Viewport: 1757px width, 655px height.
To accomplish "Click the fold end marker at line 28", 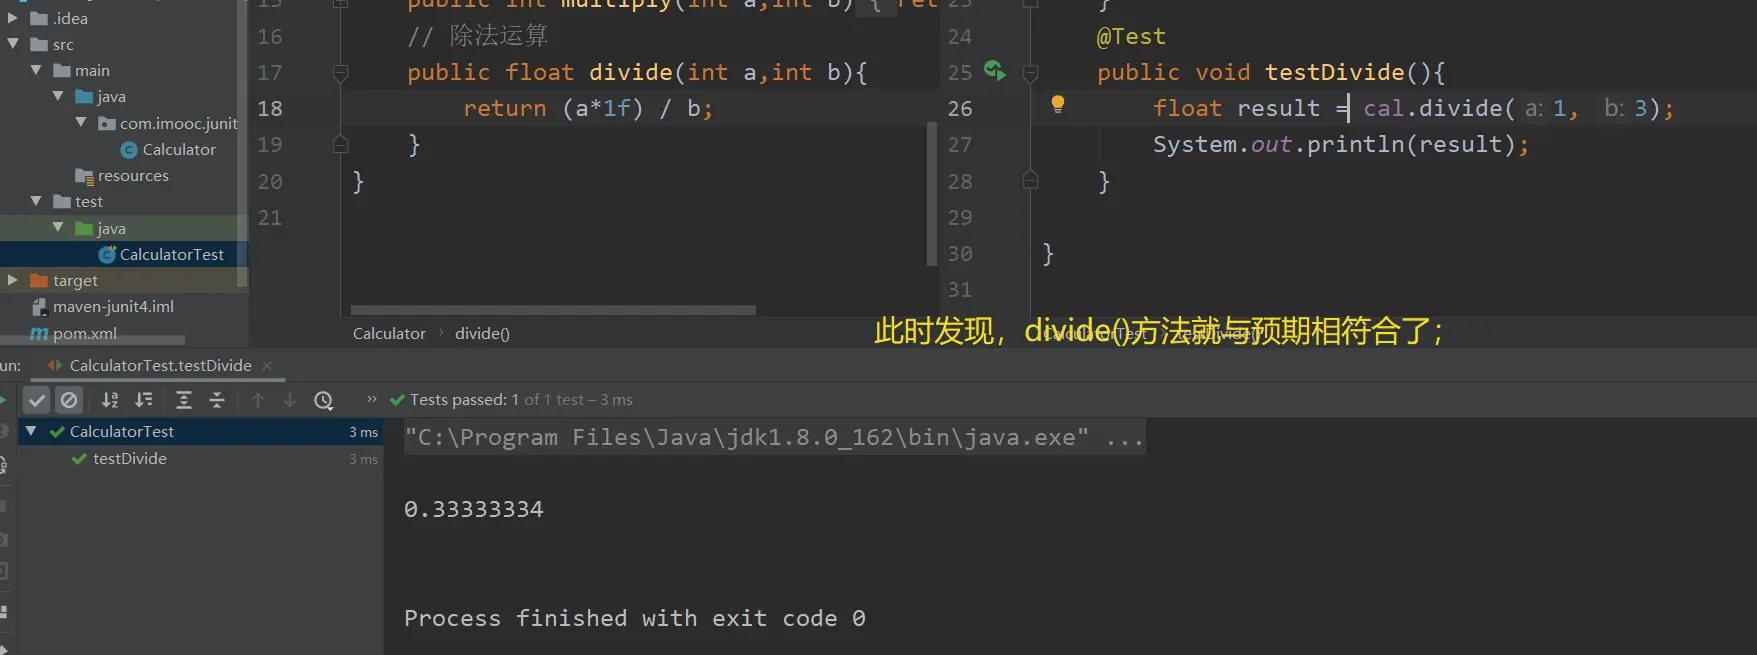I will [x=1030, y=180].
